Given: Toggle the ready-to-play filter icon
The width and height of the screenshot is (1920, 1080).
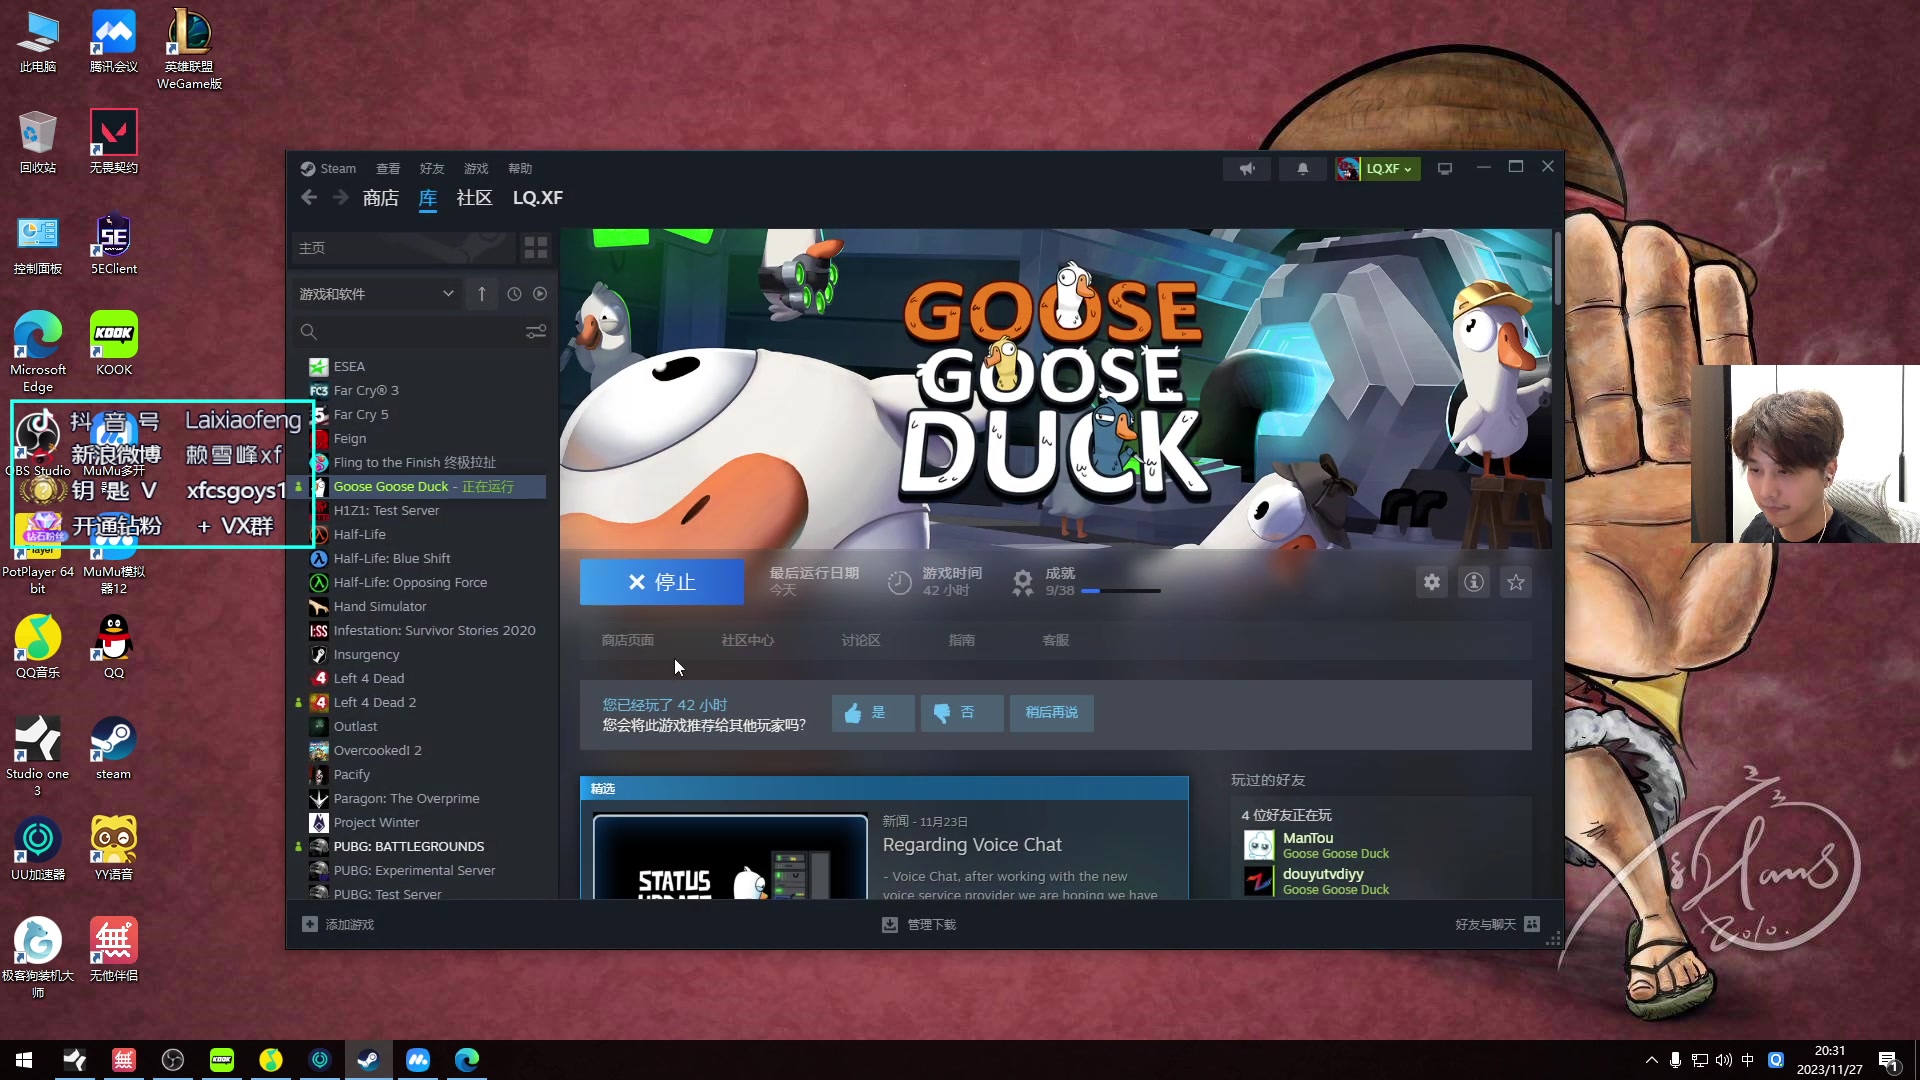Looking at the screenshot, I should tap(540, 294).
